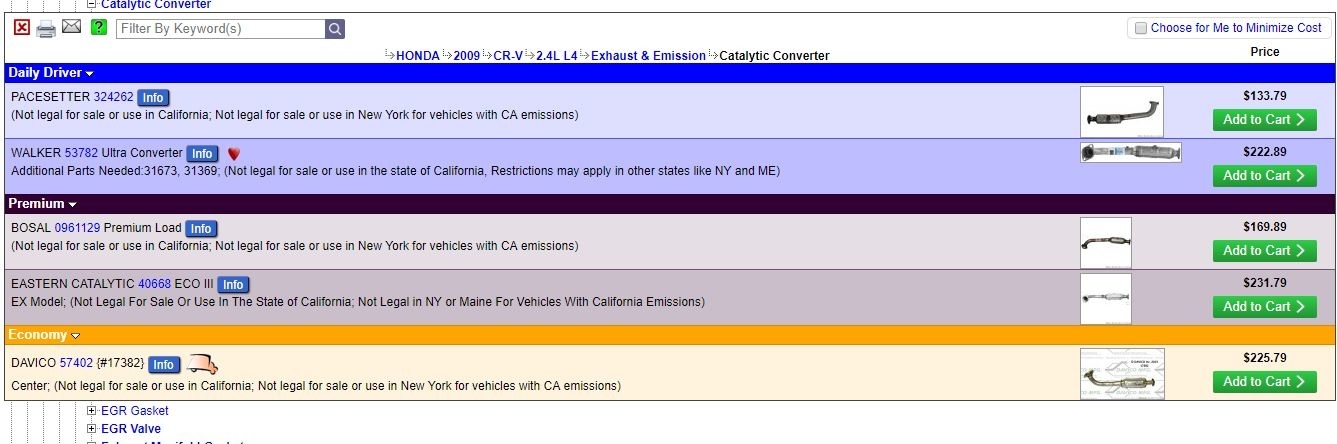Add DAVICO 57402 to cart

coord(1264,382)
